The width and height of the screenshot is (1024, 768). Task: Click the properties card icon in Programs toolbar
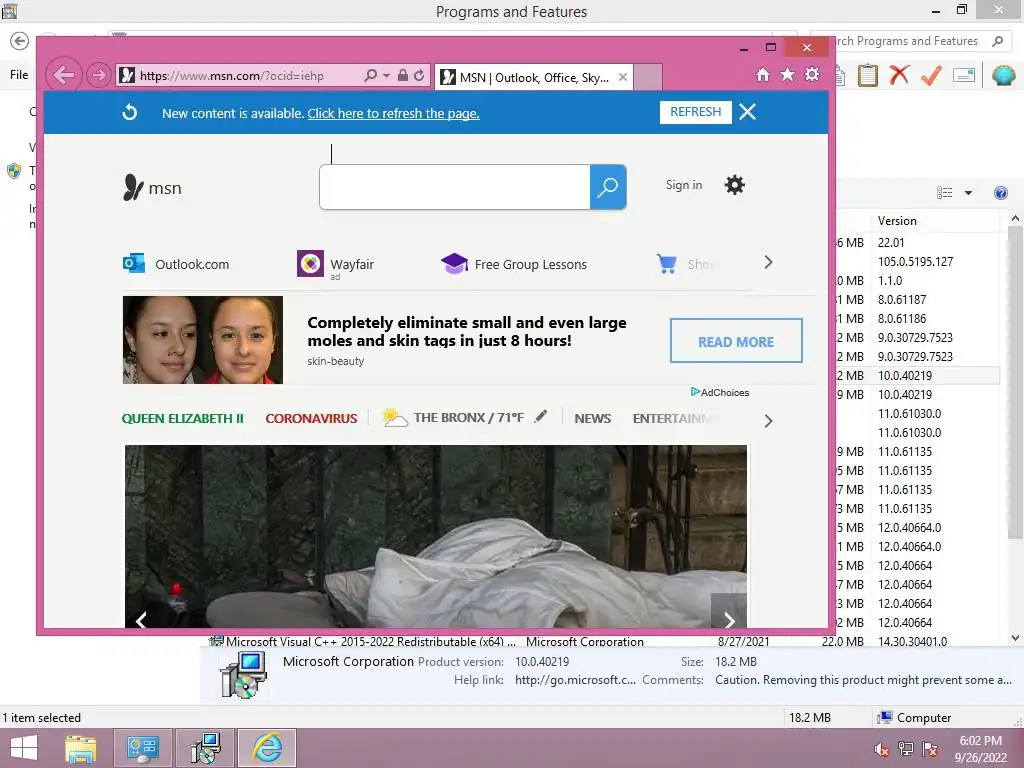click(964, 75)
